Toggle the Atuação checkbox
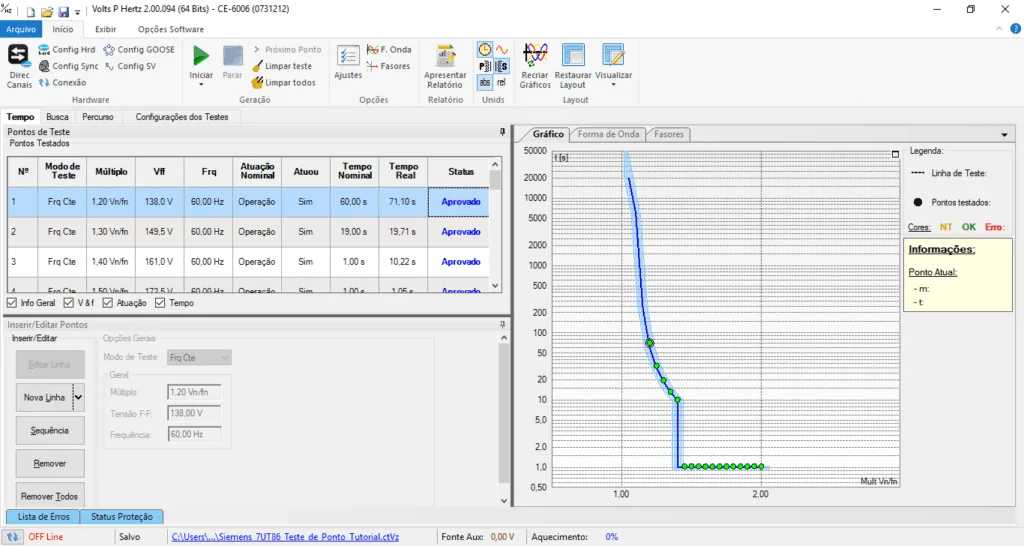The height and width of the screenshot is (546, 1024). click(108, 303)
